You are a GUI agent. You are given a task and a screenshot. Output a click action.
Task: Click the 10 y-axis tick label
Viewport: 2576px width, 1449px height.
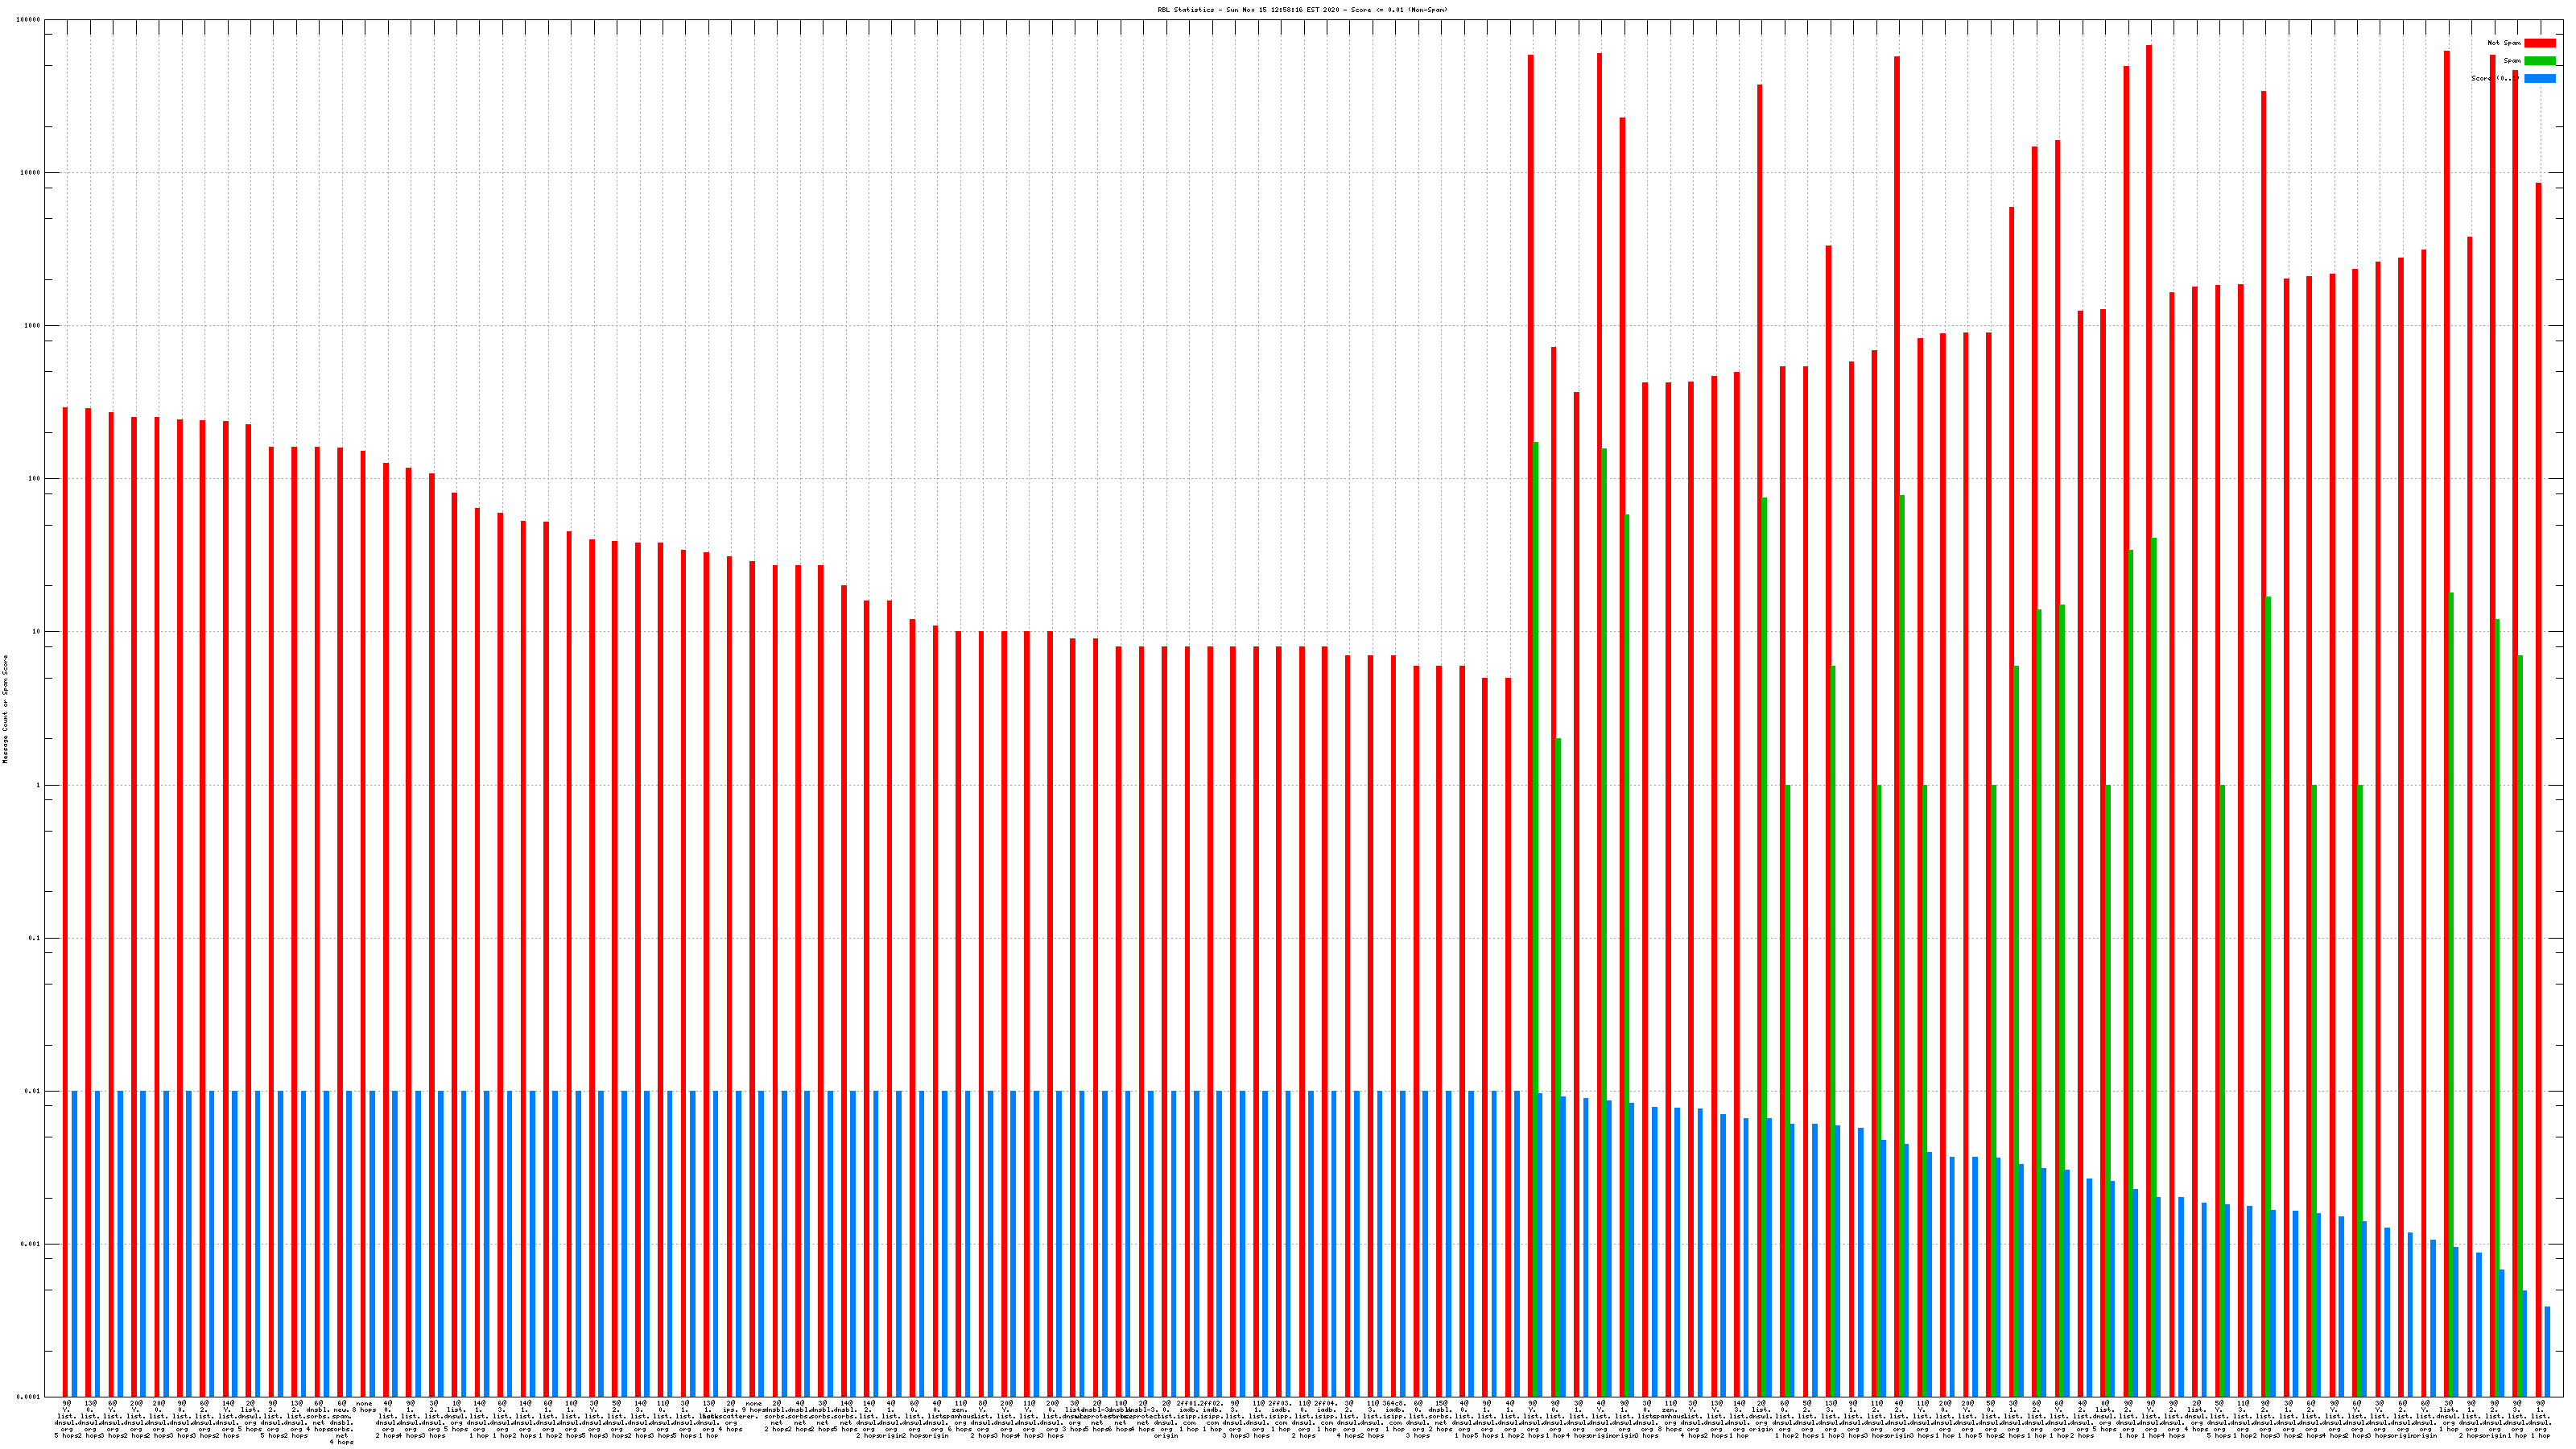pos(36,632)
